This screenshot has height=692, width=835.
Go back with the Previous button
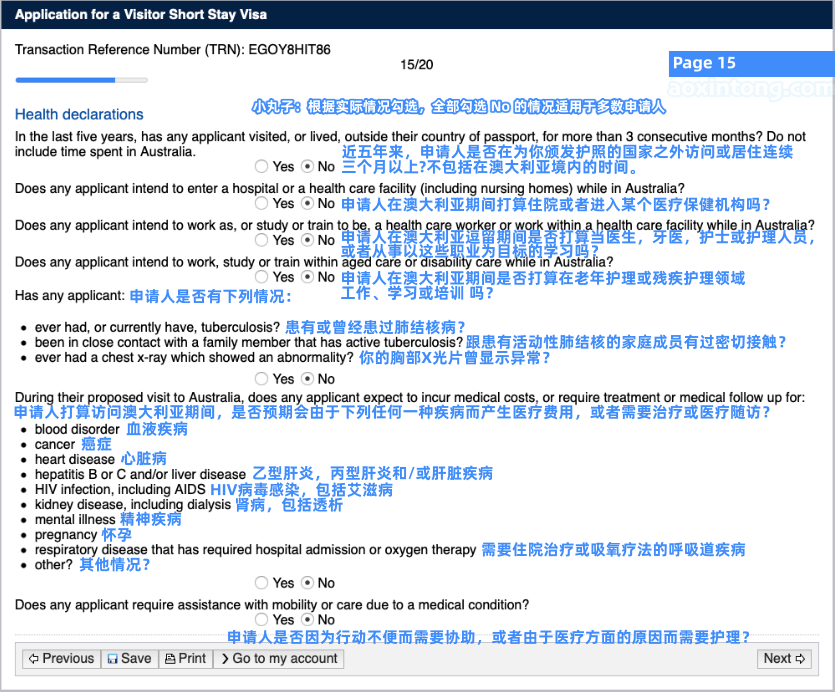(61, 658)
